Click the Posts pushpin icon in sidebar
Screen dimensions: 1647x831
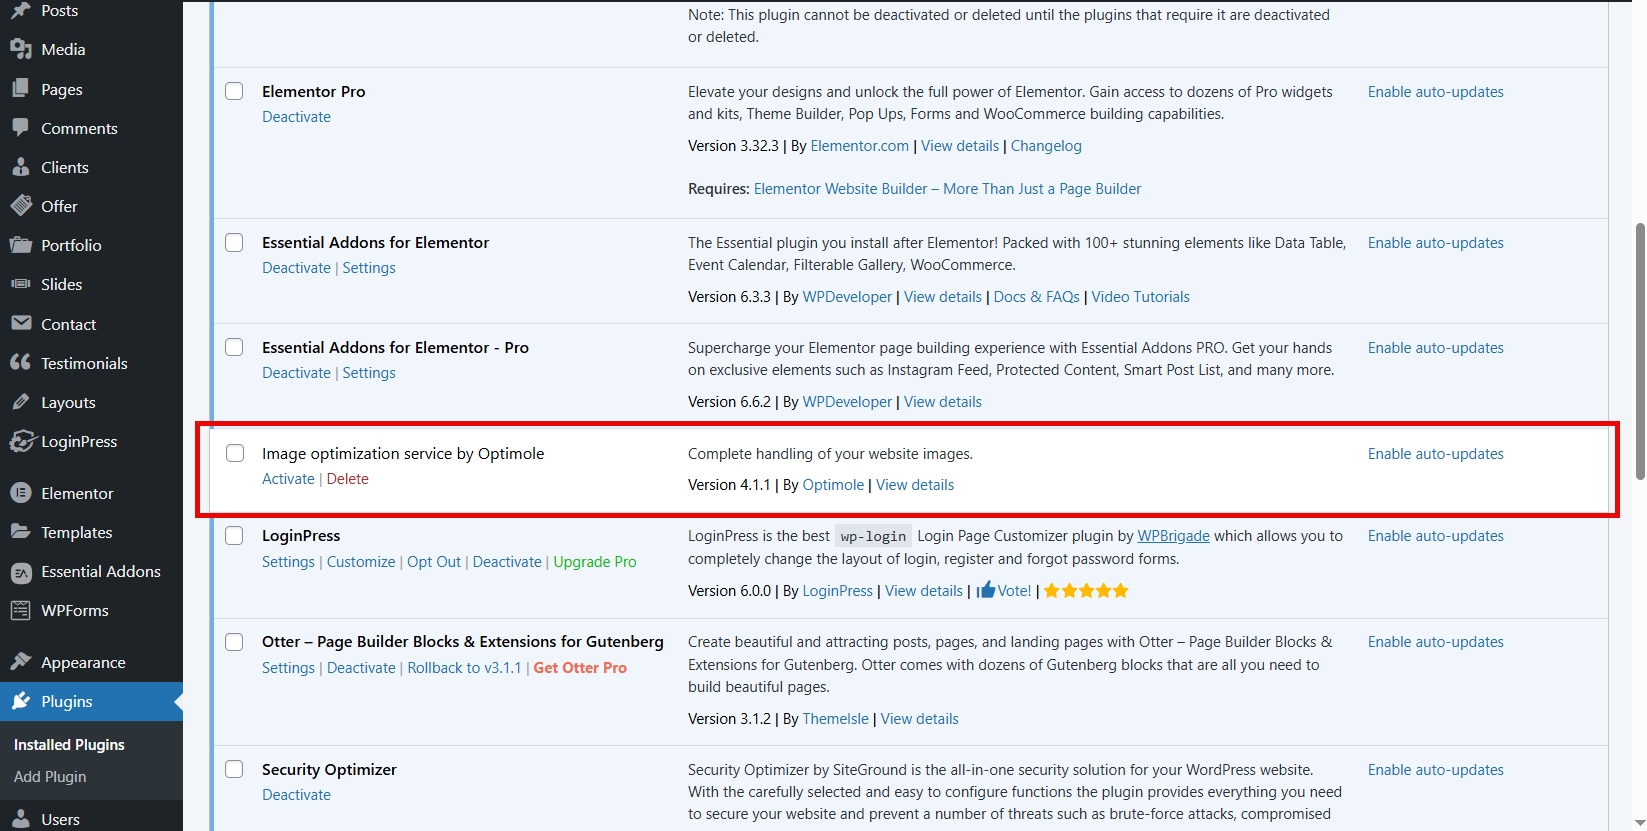coord(21,10)
